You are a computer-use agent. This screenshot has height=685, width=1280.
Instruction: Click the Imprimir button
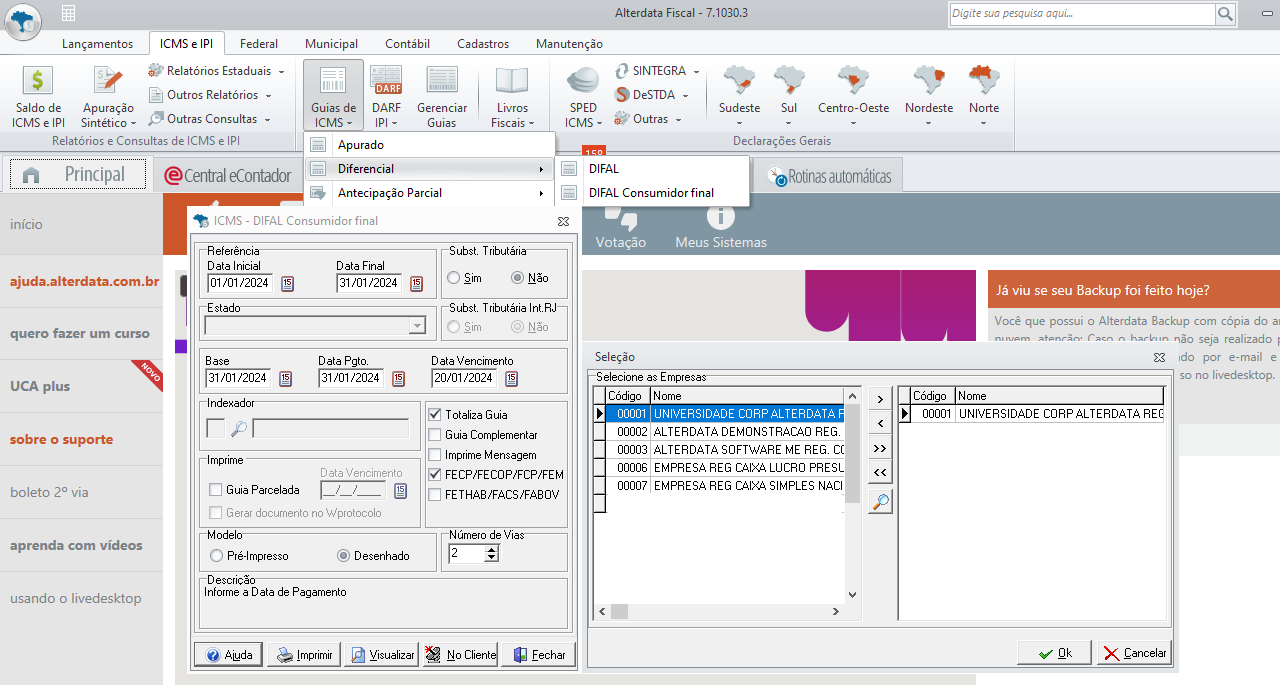coord(303,655)
